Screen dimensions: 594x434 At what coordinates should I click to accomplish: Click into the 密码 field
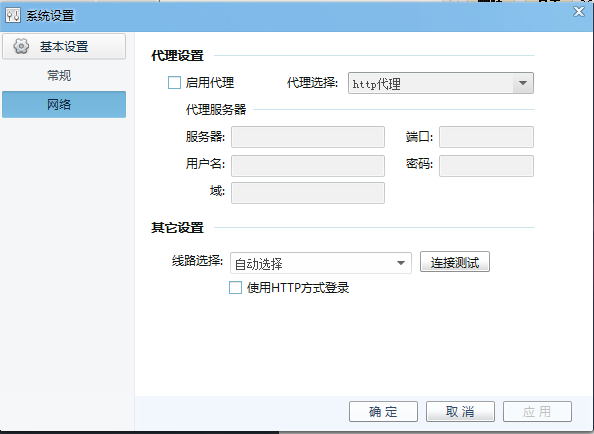point(486,165)
